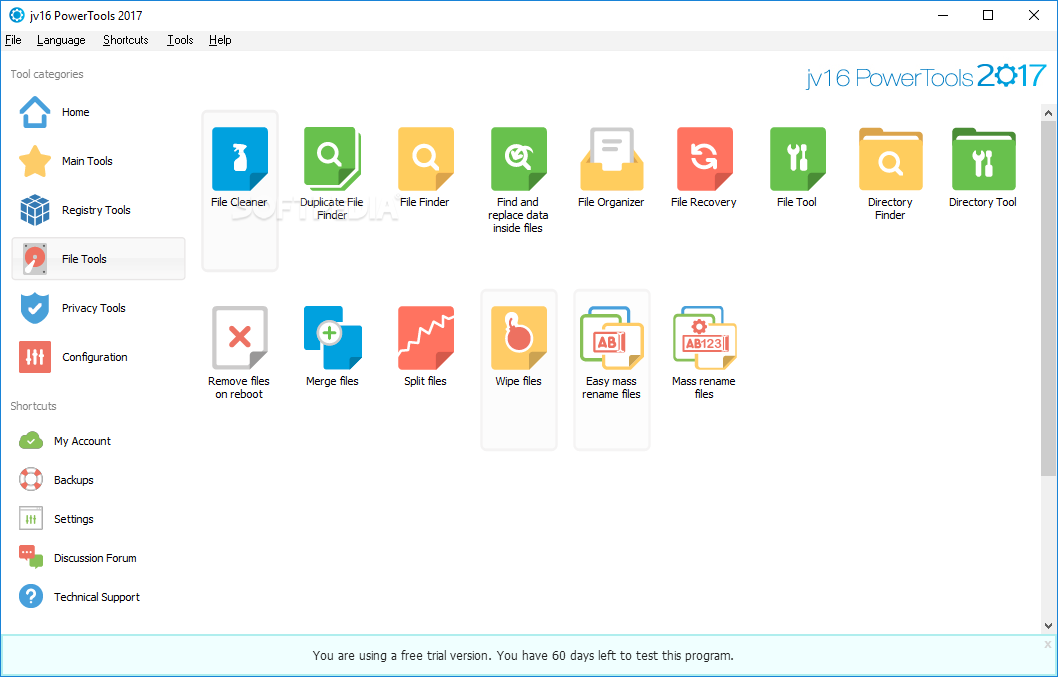Viewport: 1058px width, 677px height.
Task: Open the Help menu
Action: pyautogui.click(x=220, y=40)
